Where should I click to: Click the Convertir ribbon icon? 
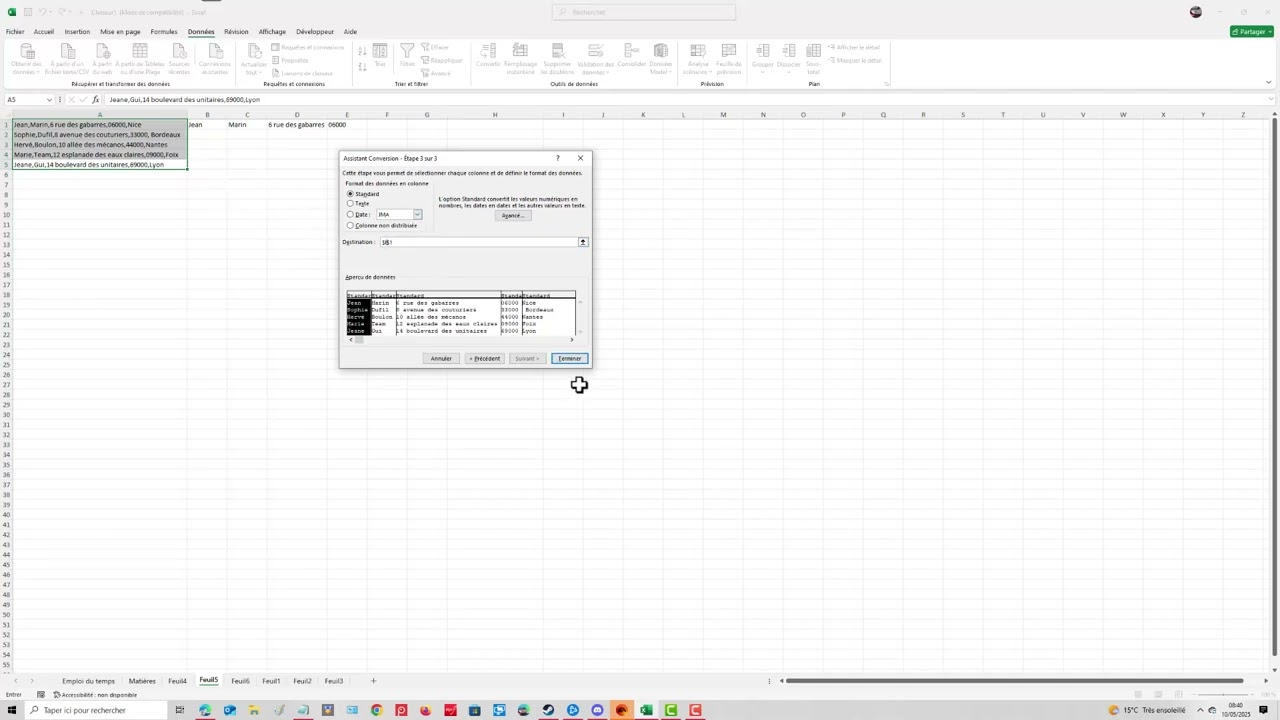(x=488, y=56)
